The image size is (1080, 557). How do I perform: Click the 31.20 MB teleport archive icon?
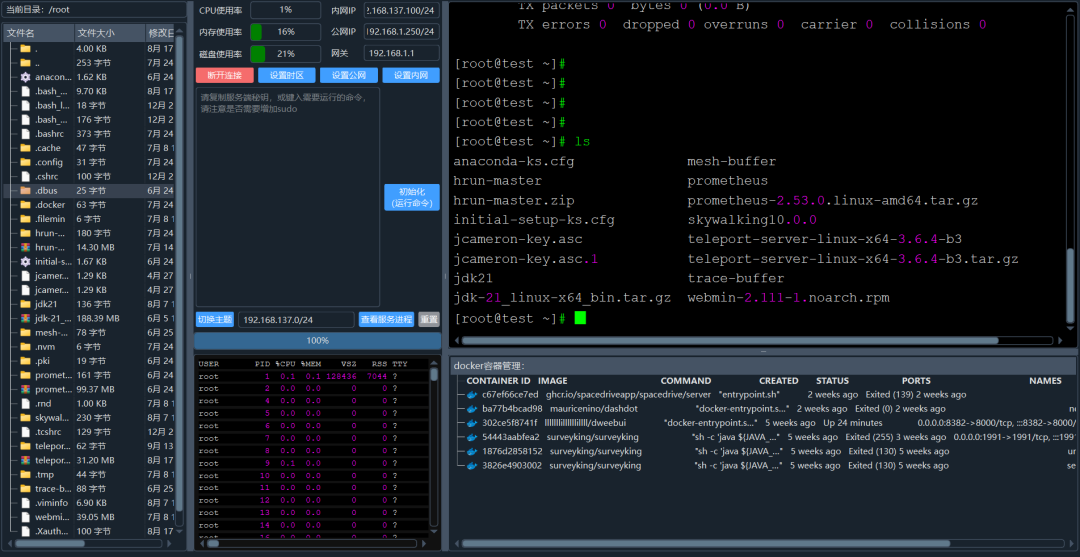click(x=25, y=460)
